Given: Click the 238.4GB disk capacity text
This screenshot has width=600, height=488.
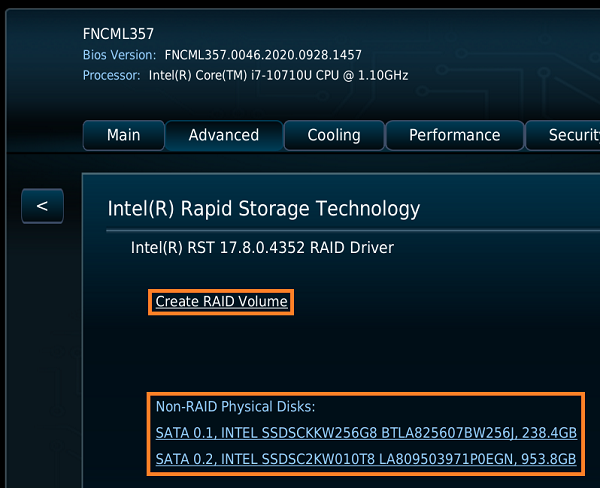Looking at the screenshot, I should pos(554,433).
